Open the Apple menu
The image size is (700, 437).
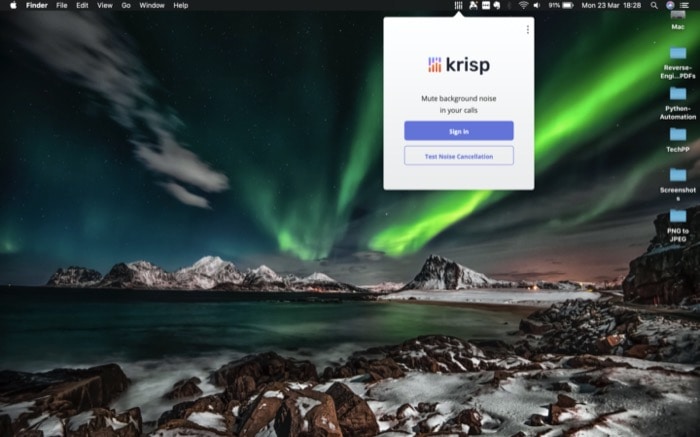pyautogui.click(x=13, y=5)
